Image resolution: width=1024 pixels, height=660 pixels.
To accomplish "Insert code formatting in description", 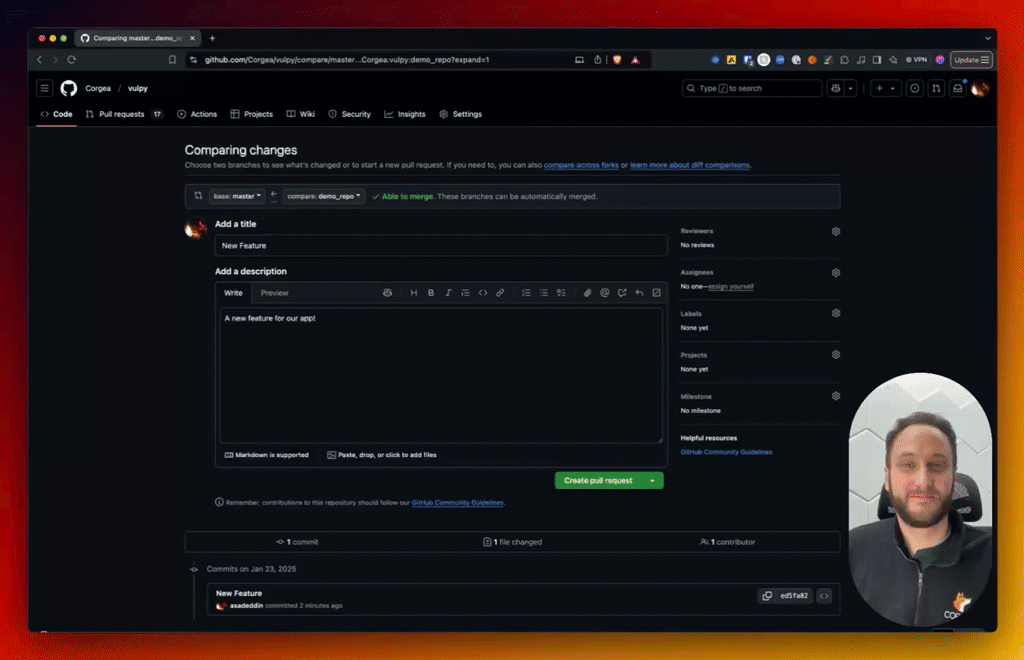I will click(x=483, y=293).
